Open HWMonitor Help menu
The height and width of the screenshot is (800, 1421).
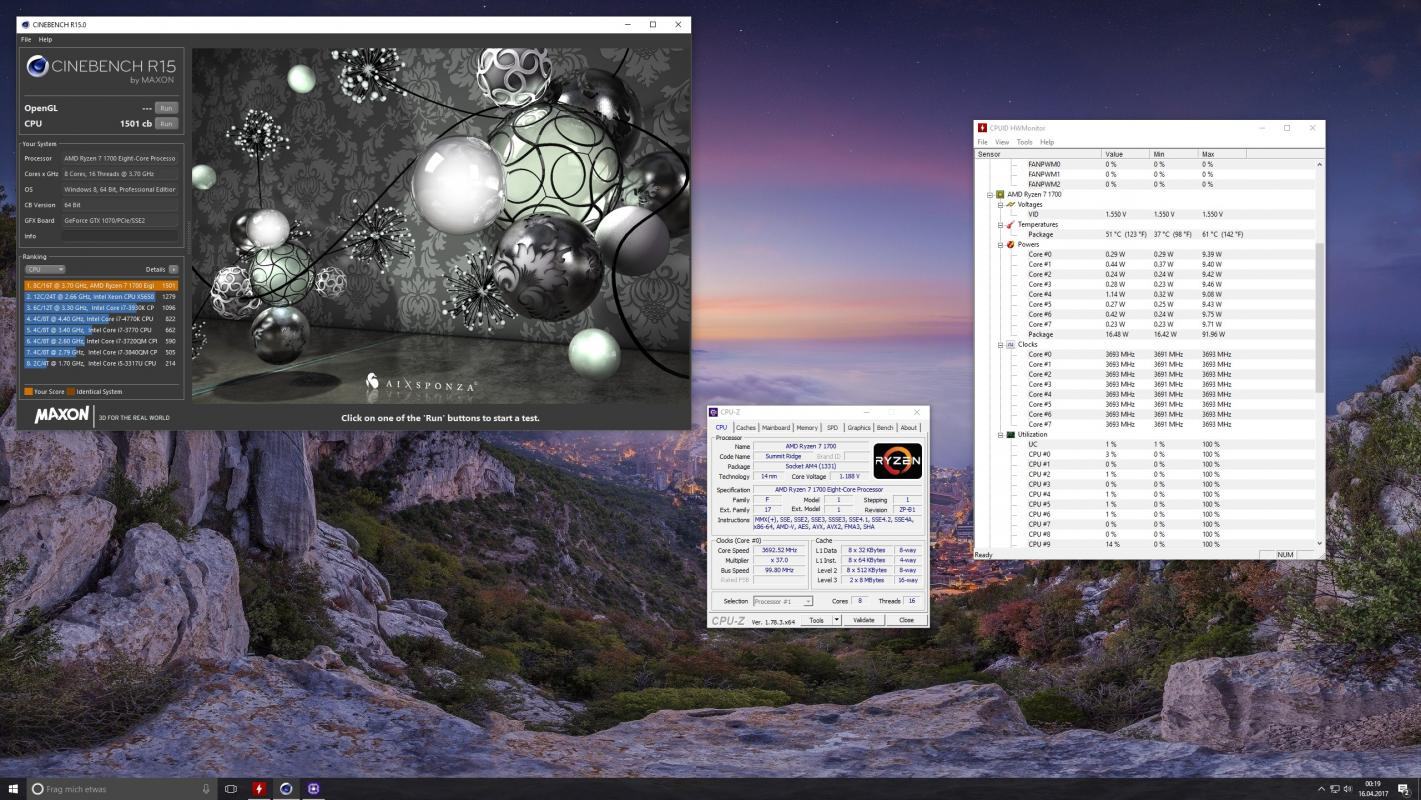[1047, 142]
